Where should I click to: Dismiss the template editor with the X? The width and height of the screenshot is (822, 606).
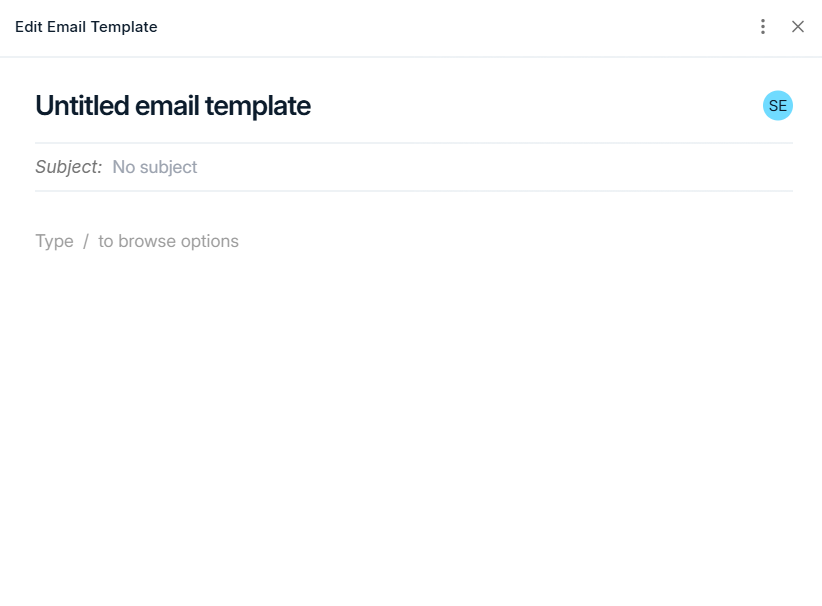pyautogui.click(x=798, y=26)
